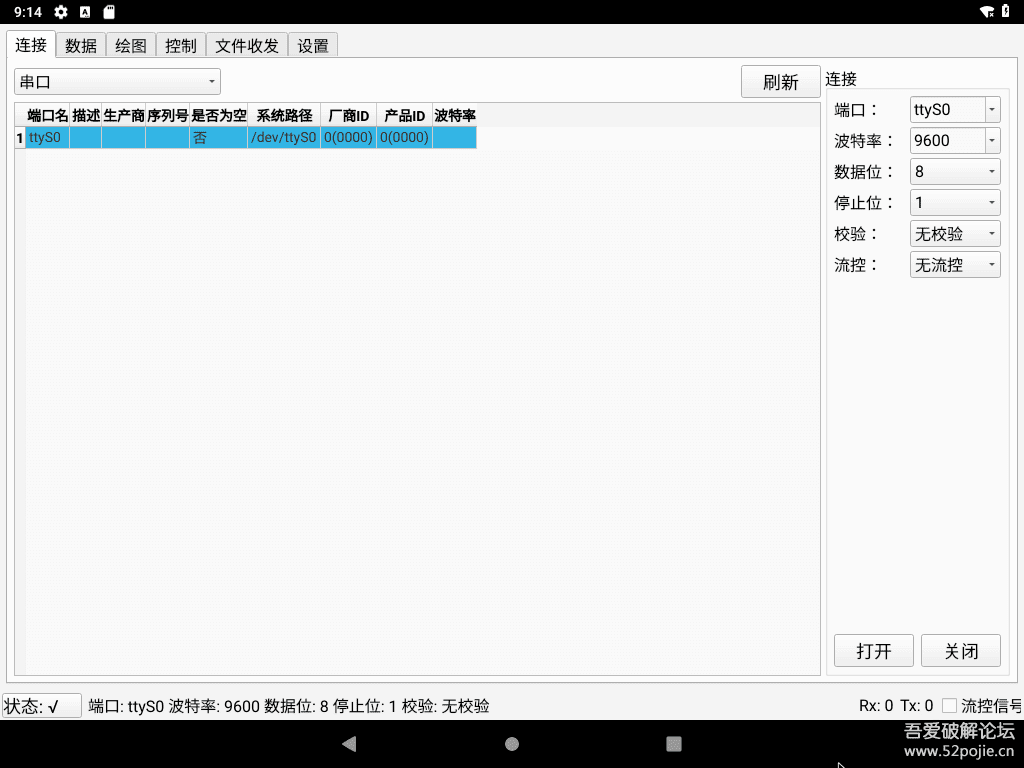Click the 刷新 refresh button
The width and height of the screenshot is (1024, 768).
point(780,81)
